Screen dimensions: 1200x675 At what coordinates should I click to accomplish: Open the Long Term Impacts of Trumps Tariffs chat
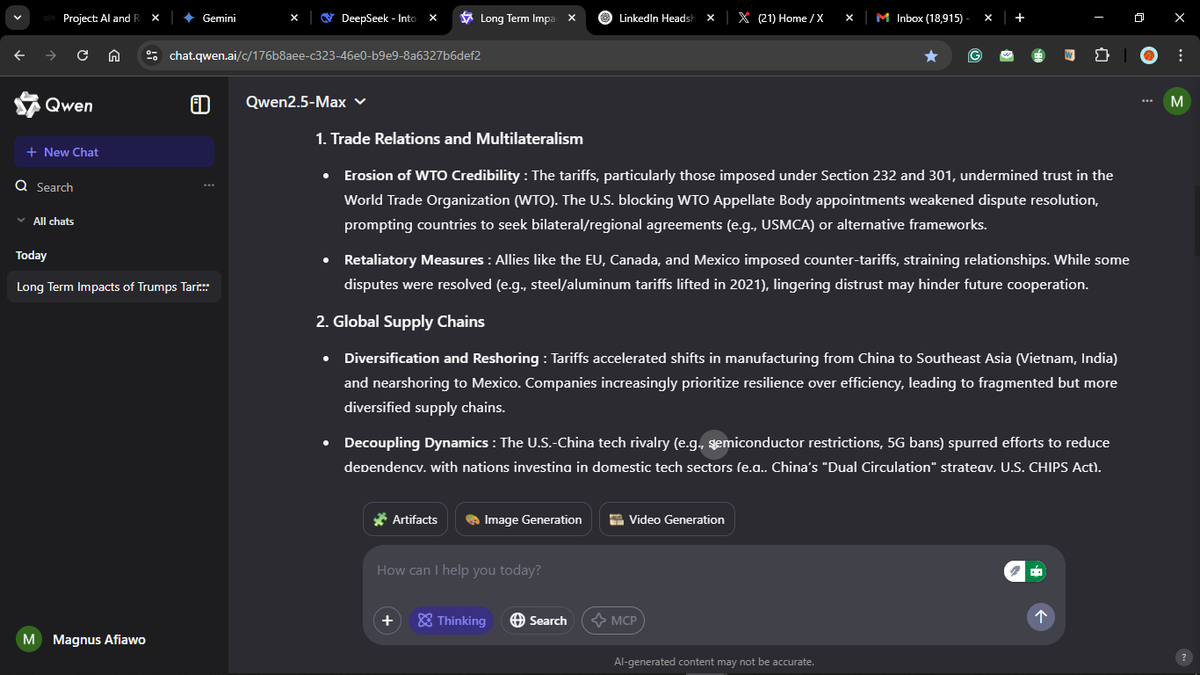click(114, 287)
